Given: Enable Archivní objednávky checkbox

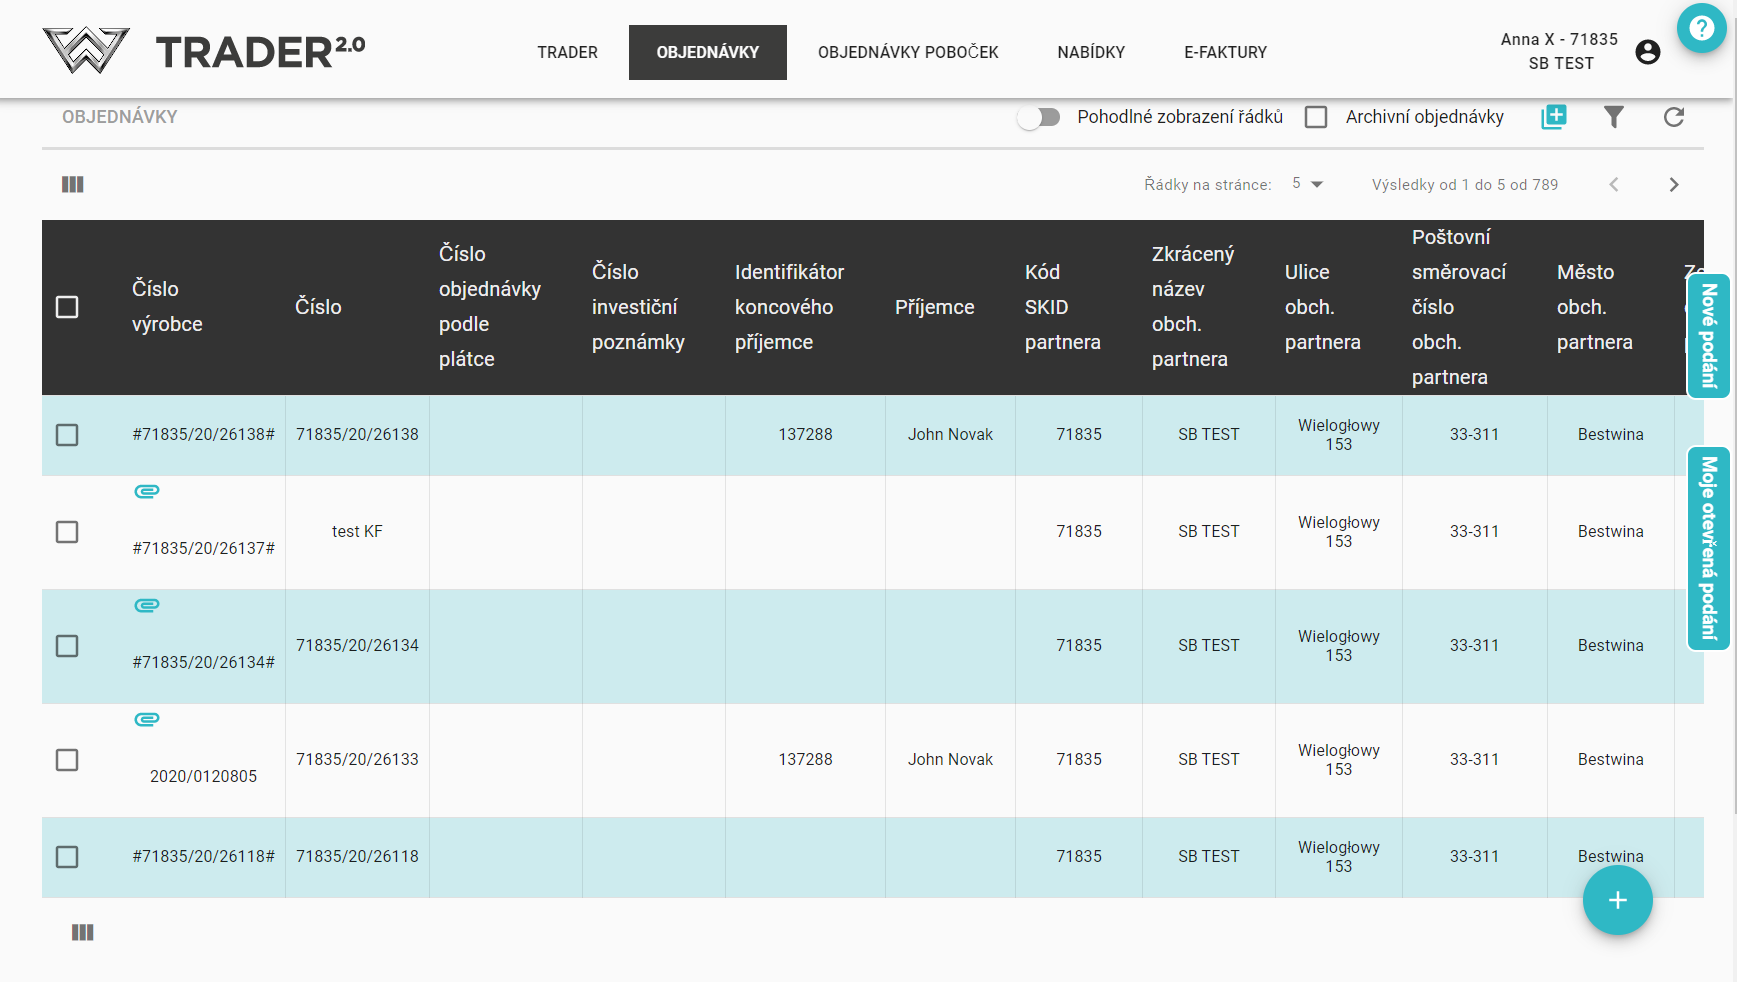Looking at the screenshot, I should [1316, 117].
